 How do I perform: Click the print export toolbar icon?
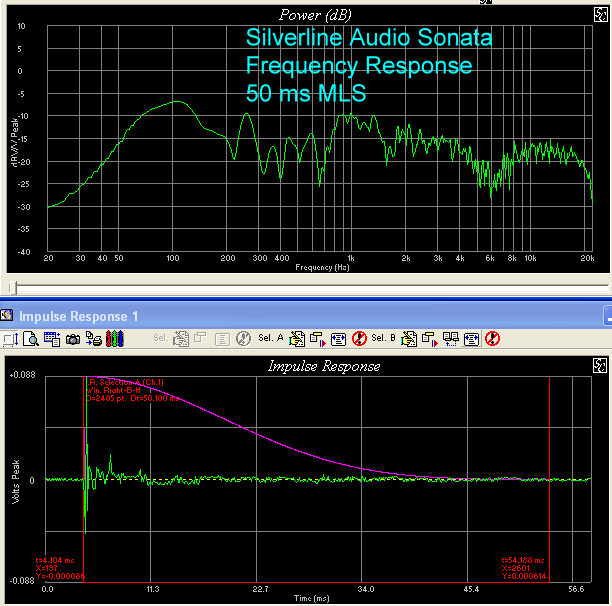92,339
